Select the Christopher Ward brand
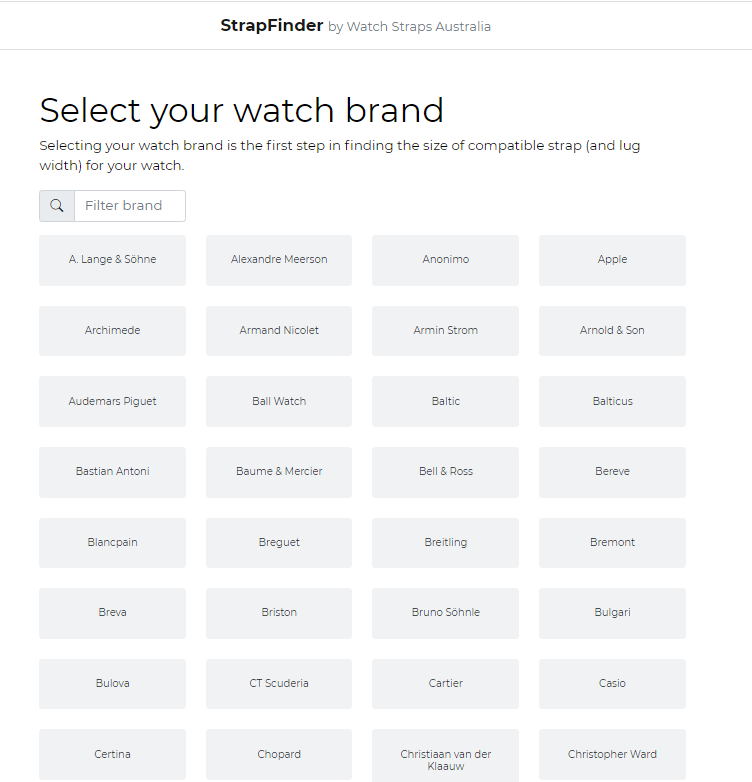The height and width of the screenshot is (782, 752). [612, 755]
